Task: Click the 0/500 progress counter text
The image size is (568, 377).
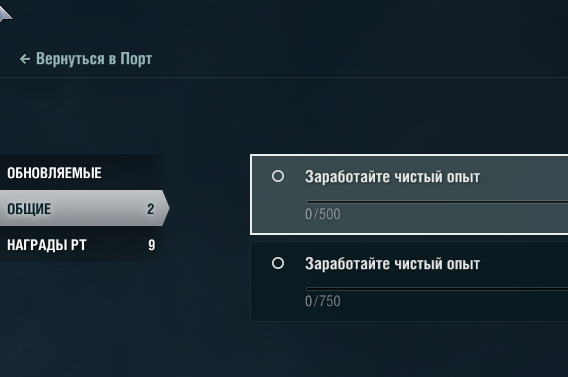Action: tap(323, 214)
